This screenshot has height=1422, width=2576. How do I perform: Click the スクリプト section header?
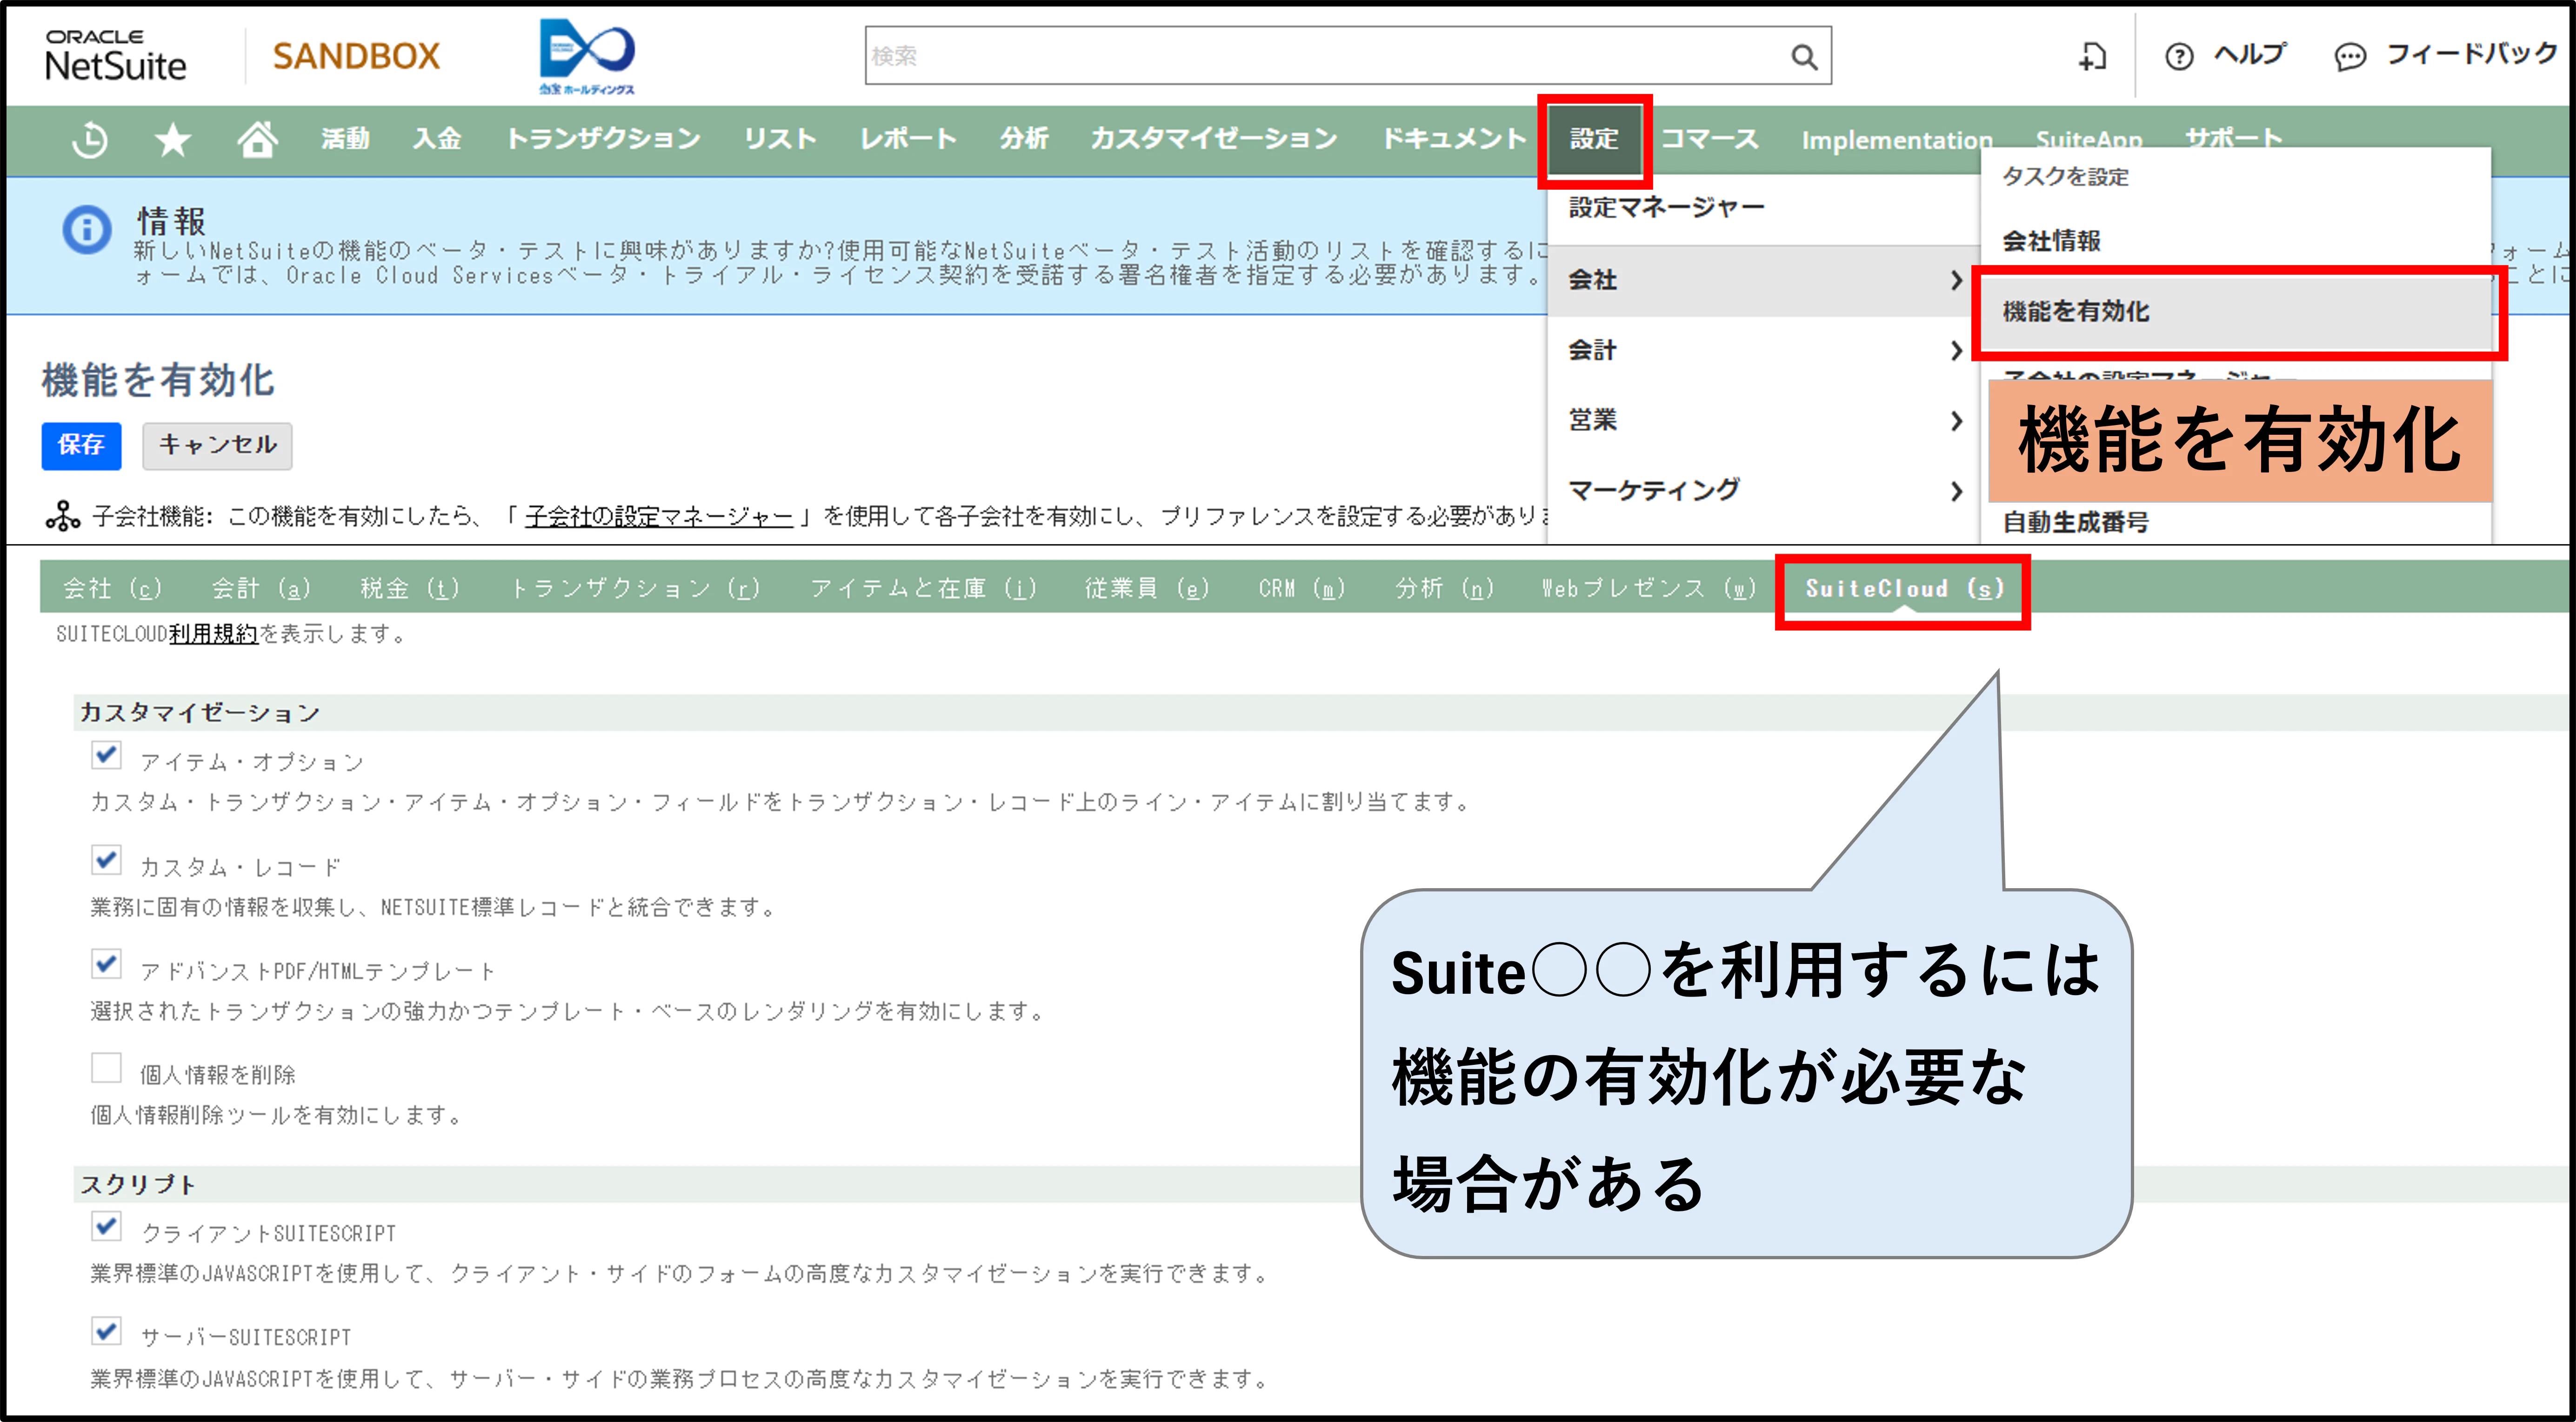[x=138, y=1184]
